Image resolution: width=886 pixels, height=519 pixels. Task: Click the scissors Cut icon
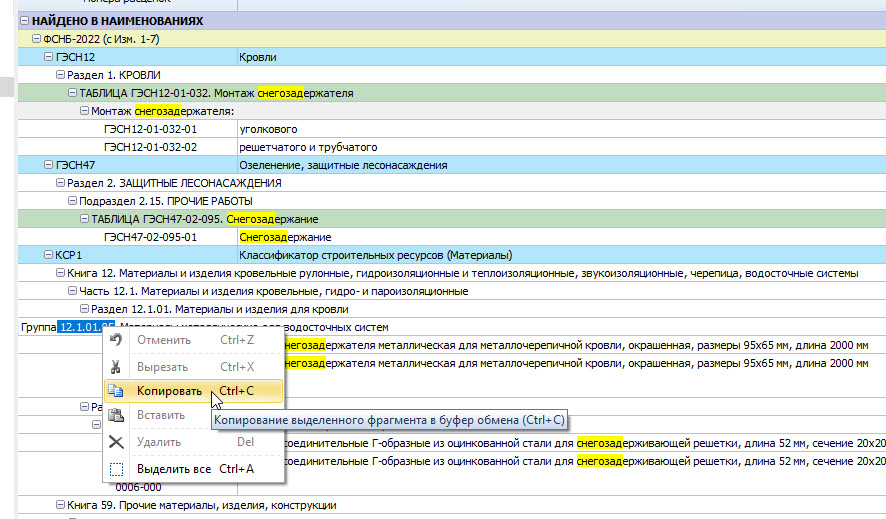[x=116, y=366]
